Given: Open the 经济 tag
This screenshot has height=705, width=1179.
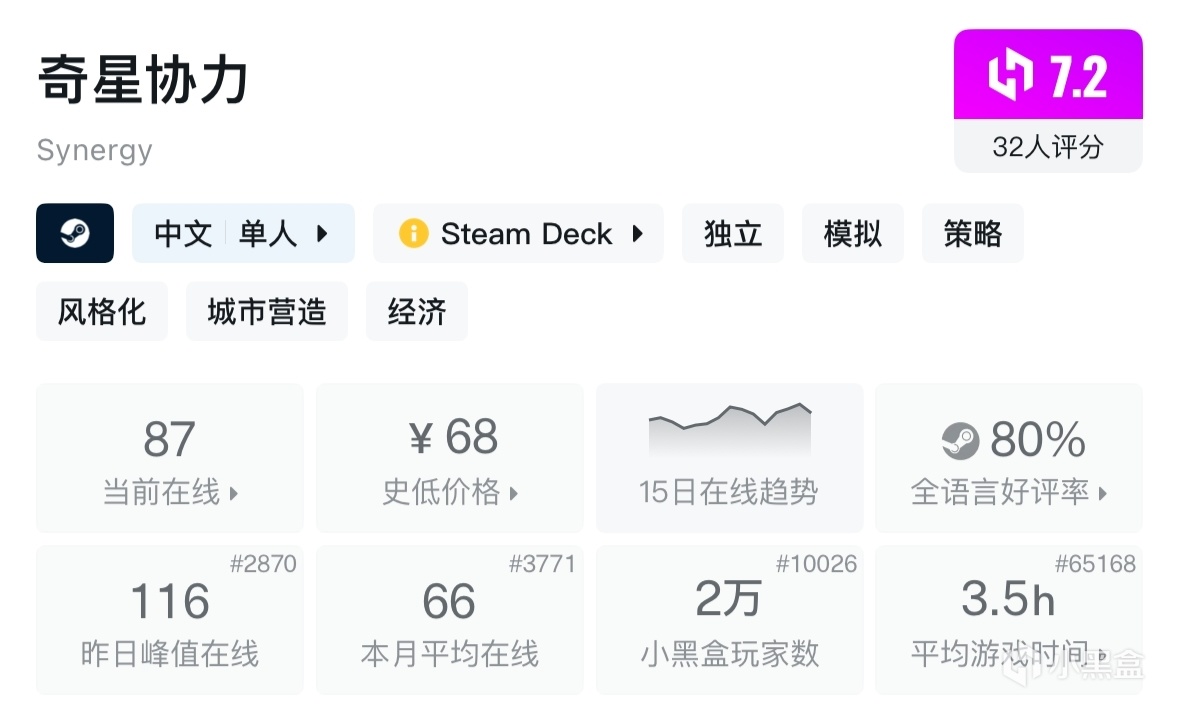Looking at the screenshot, I should (417, 312).
